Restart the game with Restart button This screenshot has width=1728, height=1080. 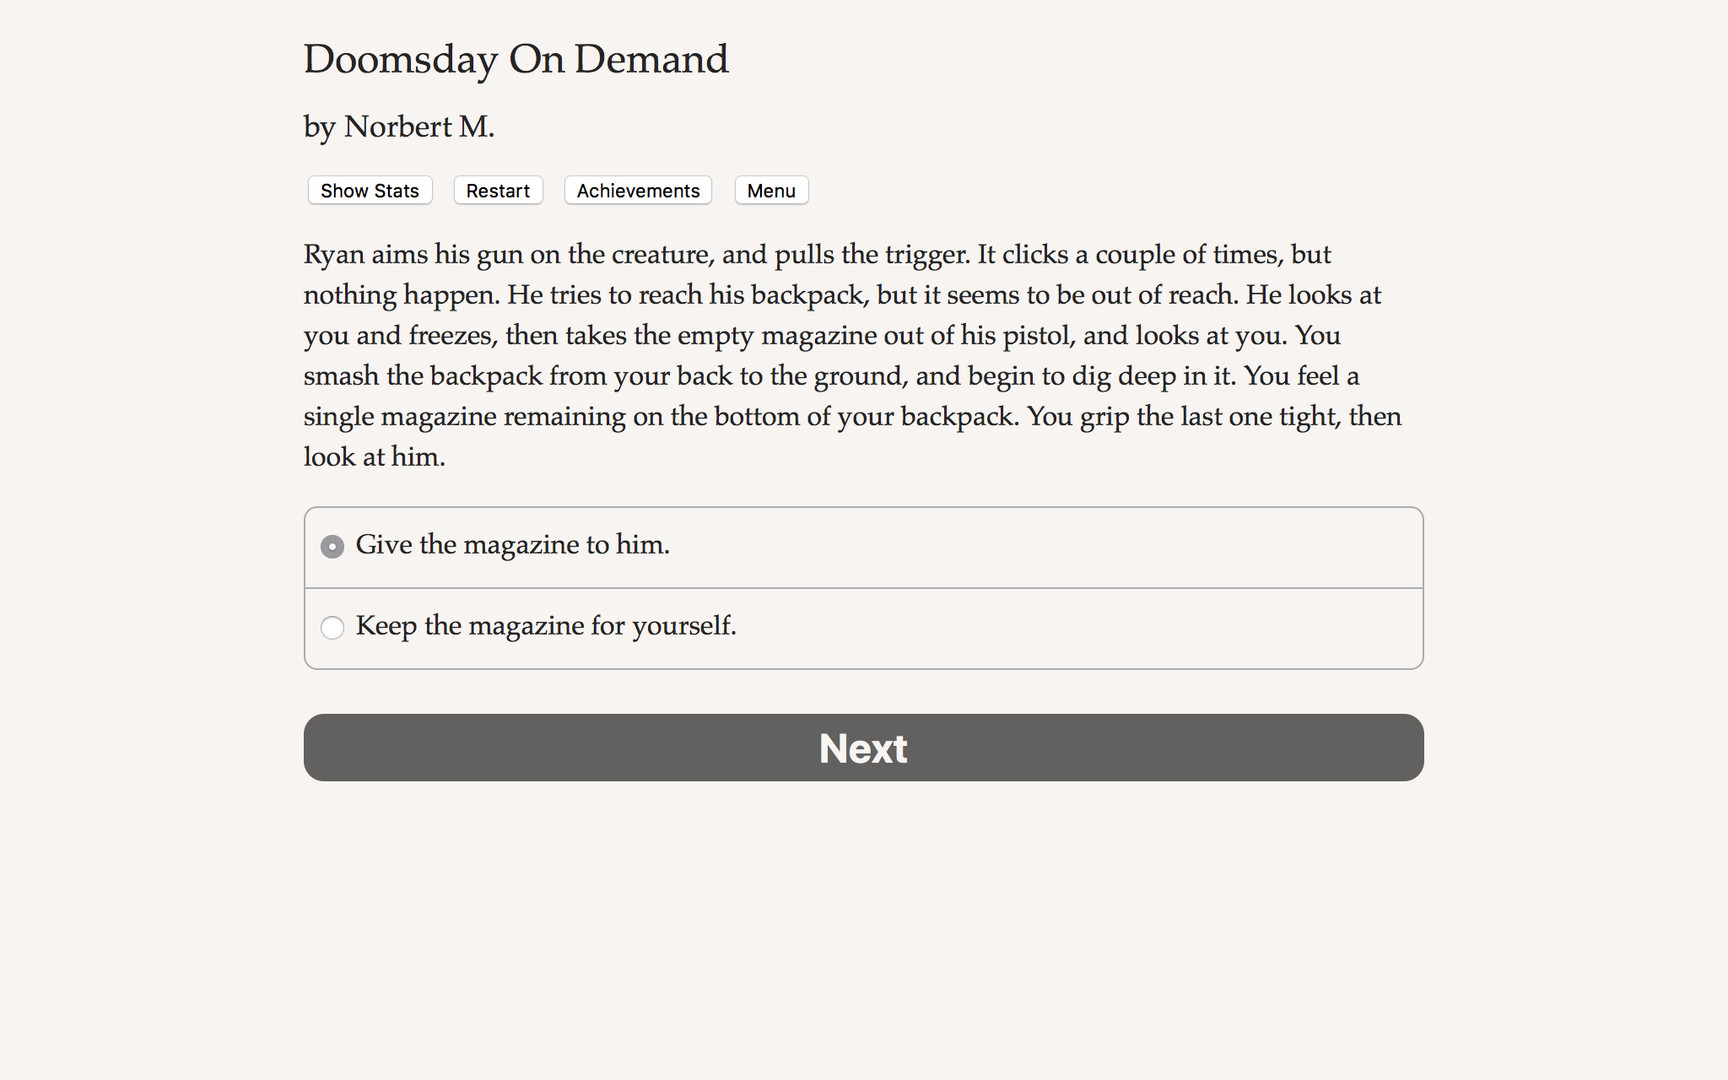[498, 190]
